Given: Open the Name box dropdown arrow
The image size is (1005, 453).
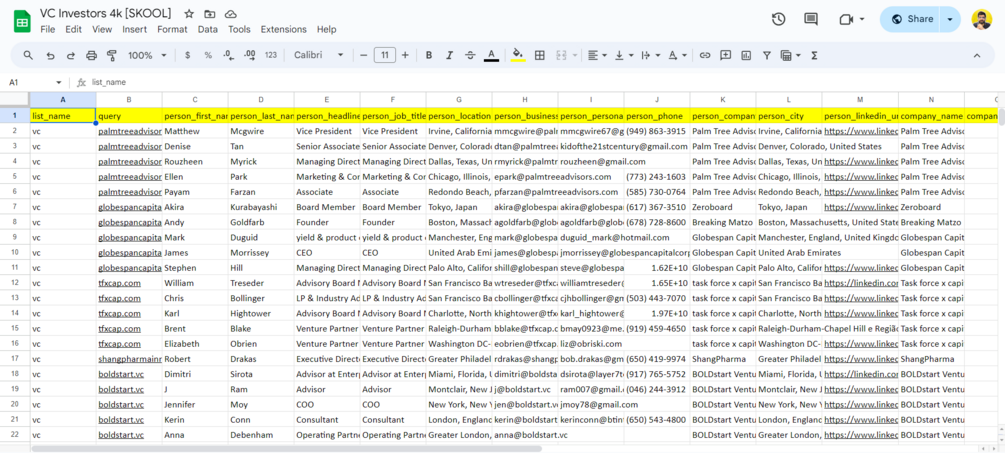Looking at the screenshot, I should (x=59, y=83).
